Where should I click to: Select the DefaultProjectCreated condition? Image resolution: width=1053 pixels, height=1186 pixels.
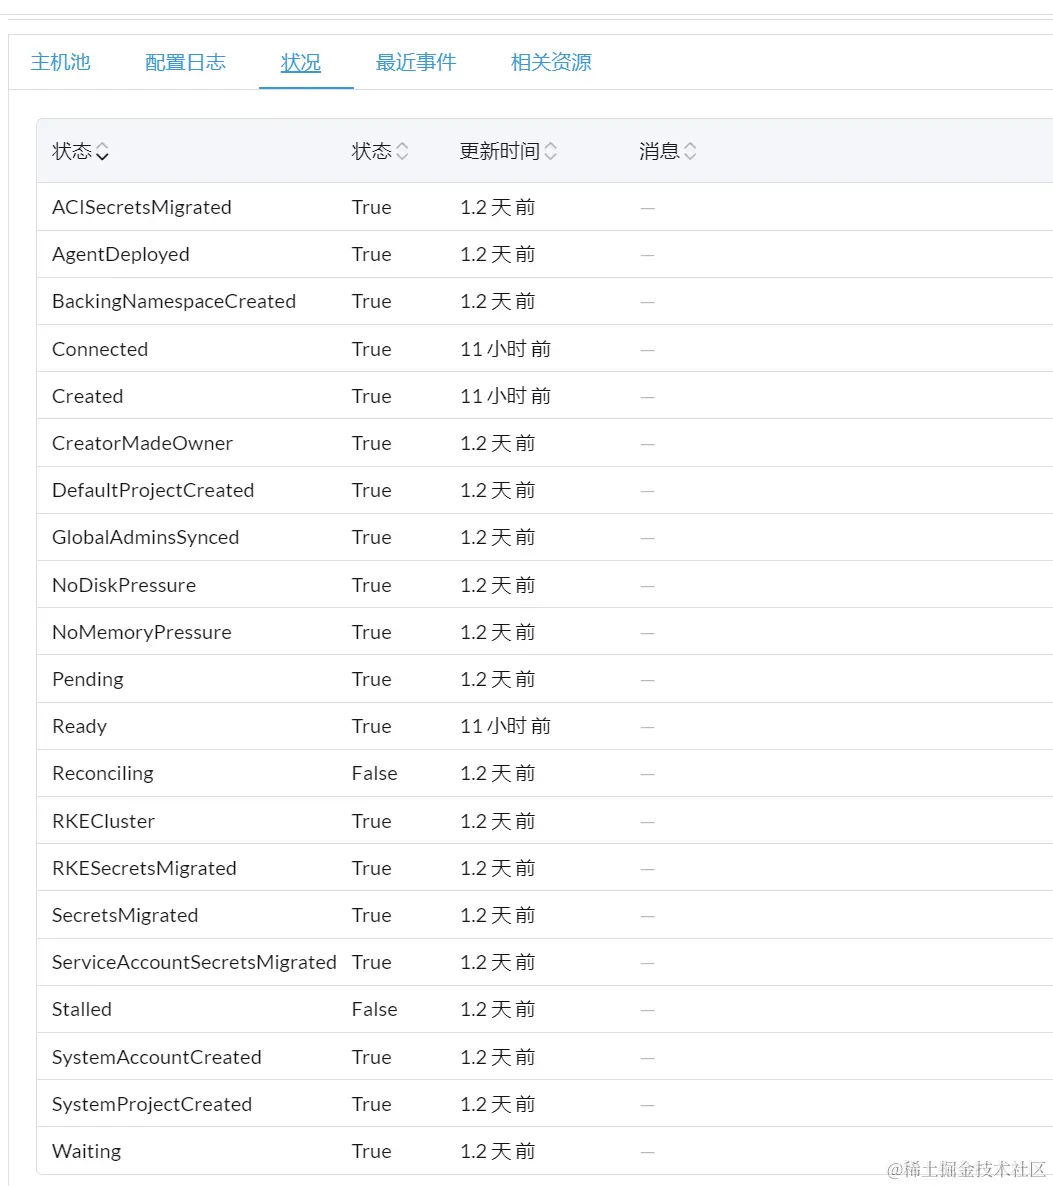[153, 490]
